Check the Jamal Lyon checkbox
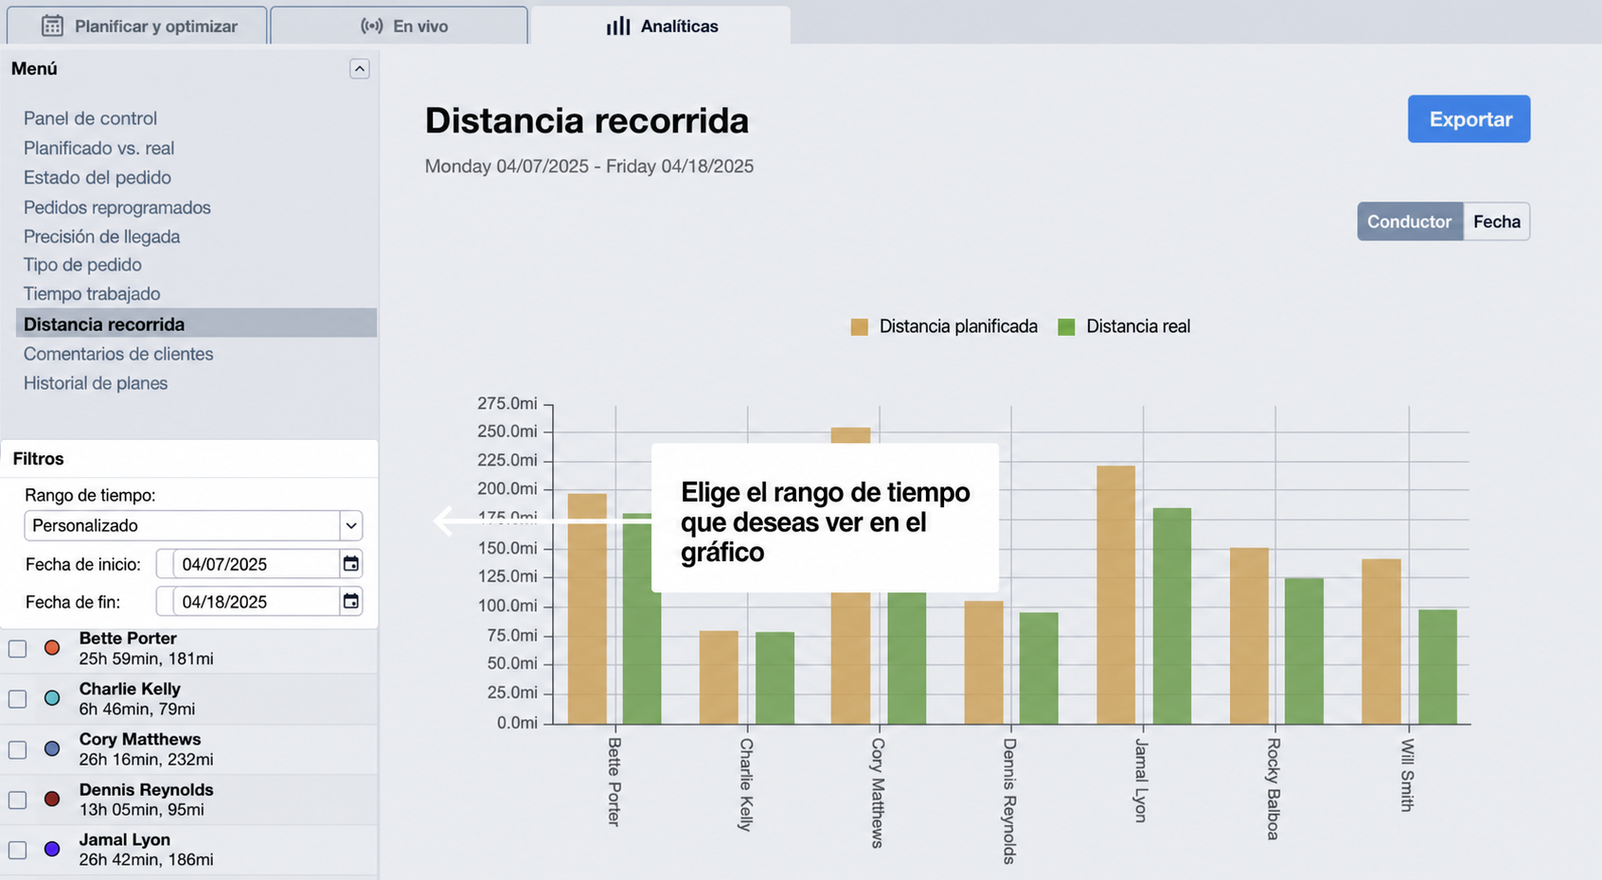The height and width of the screenshot is (880, 1602). coord(17,850)
